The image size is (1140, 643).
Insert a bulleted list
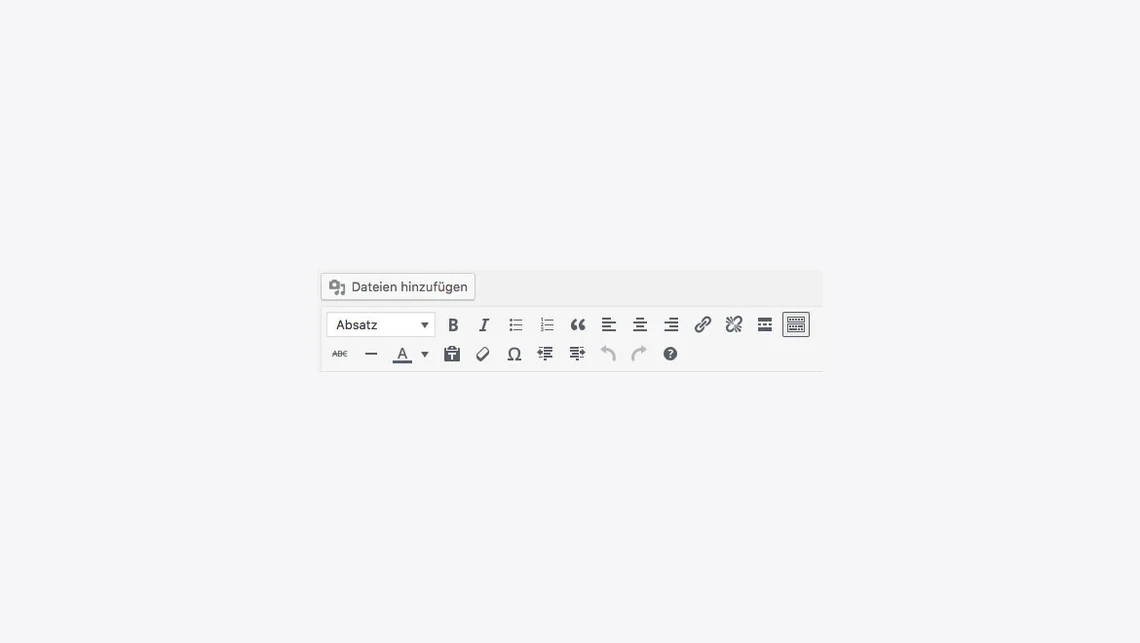[x=515, y=325]
